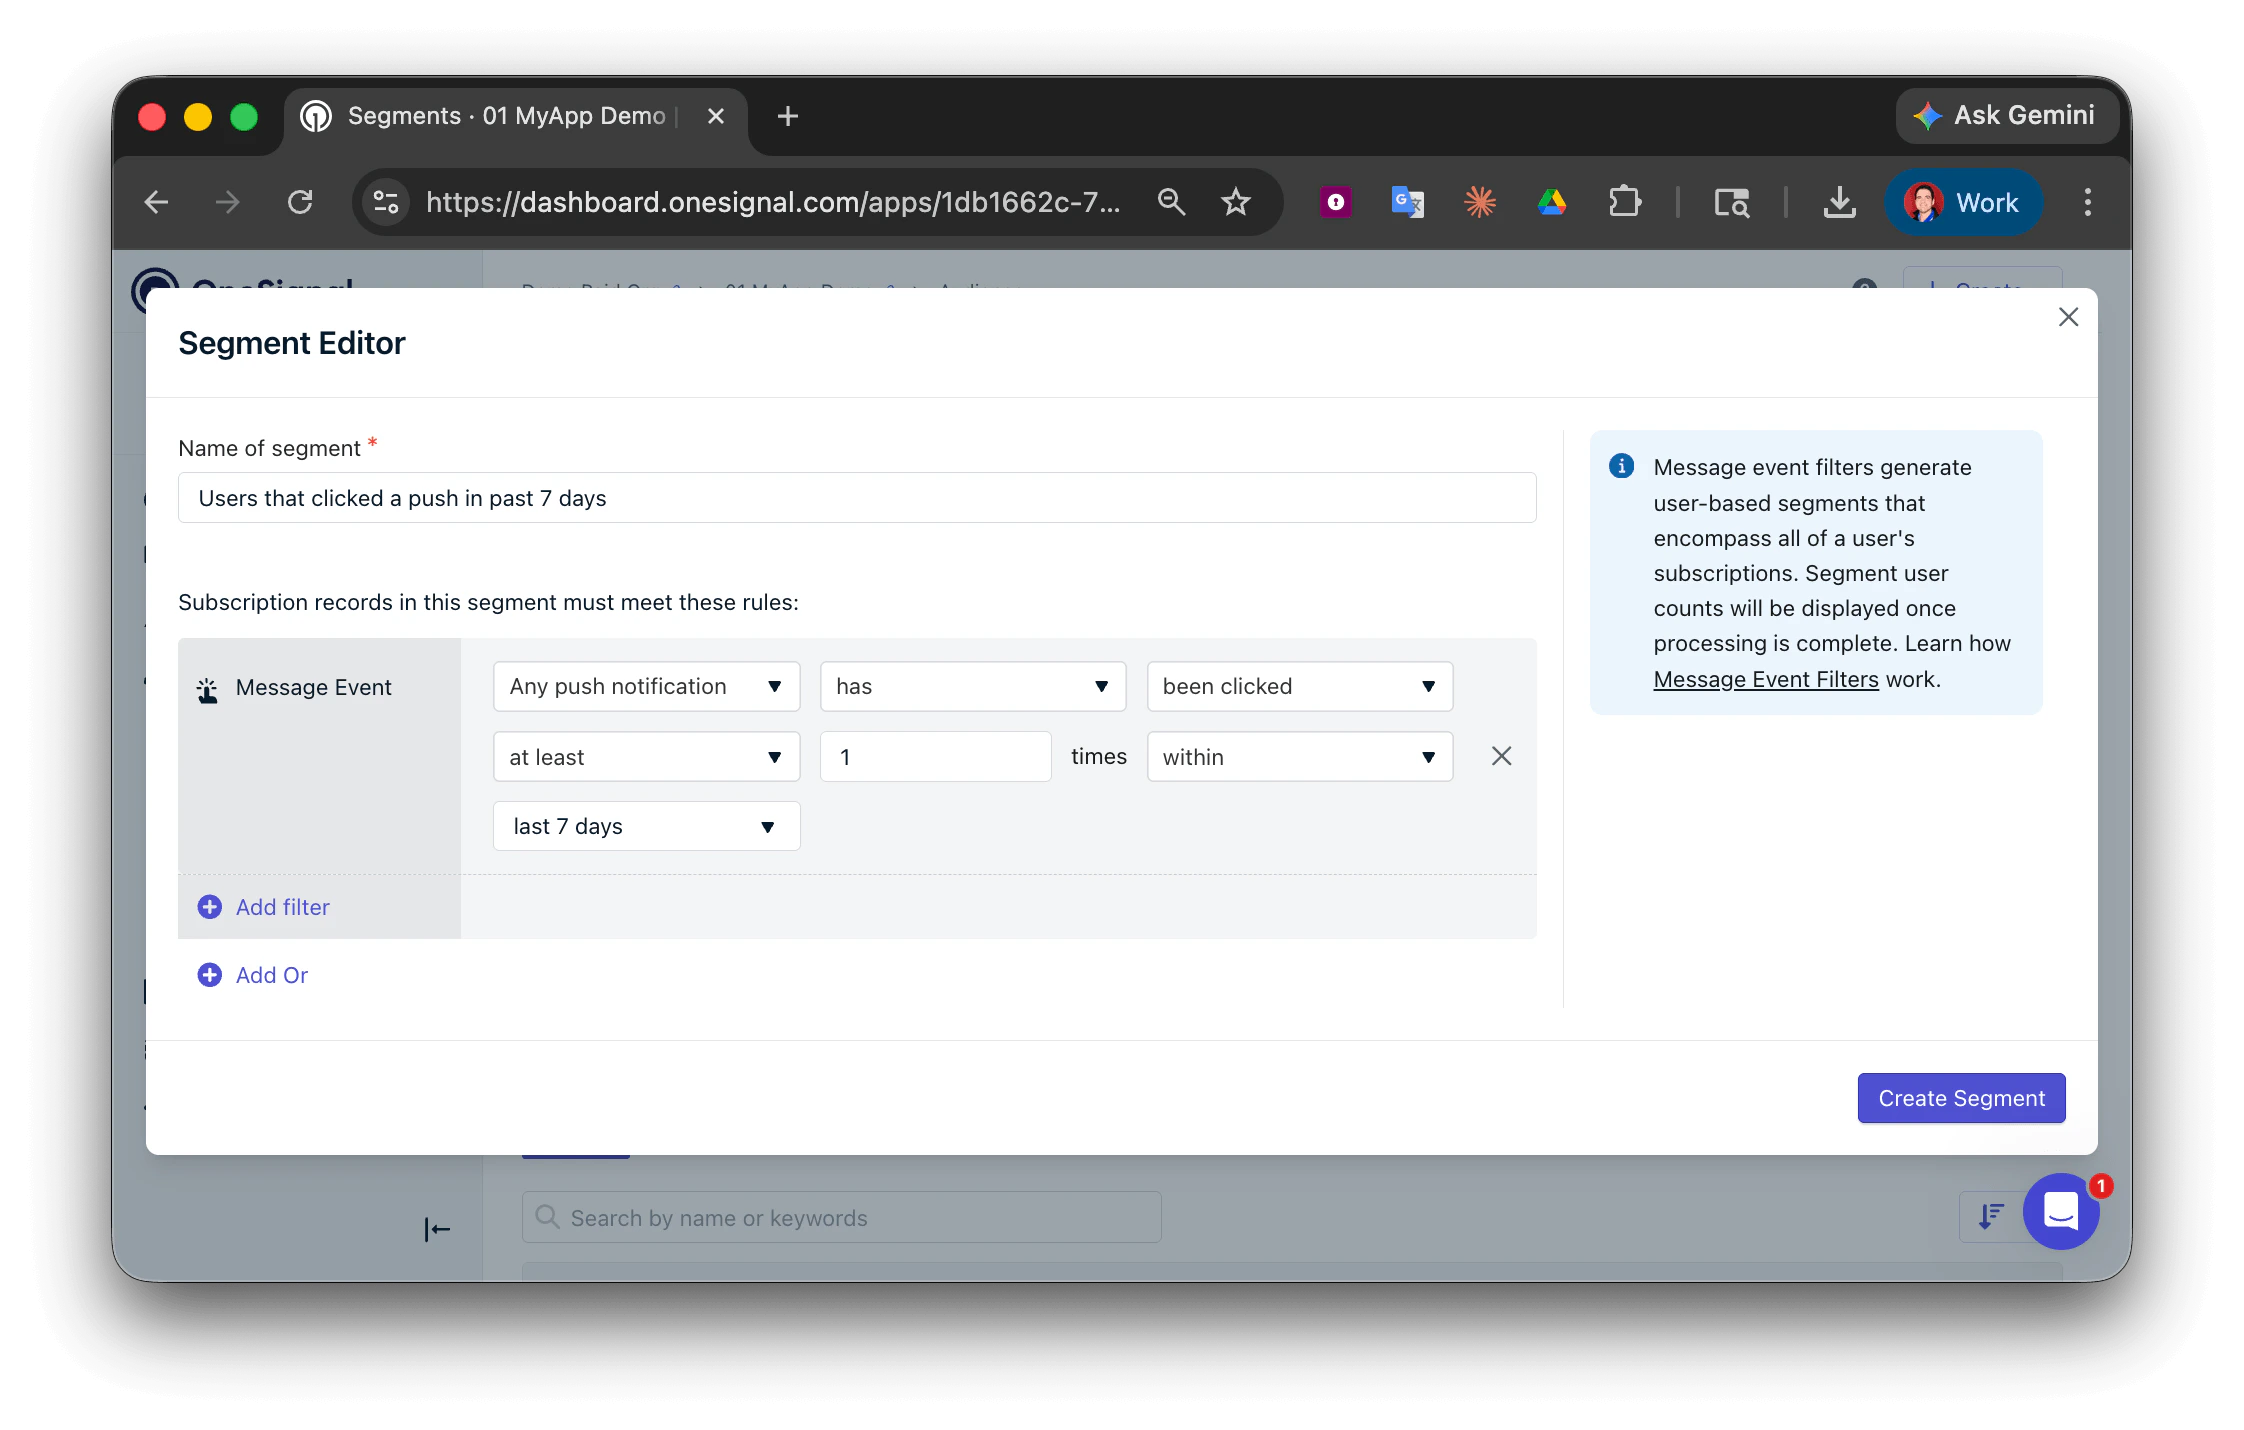Reload the OneSignal dashboard page
This screenshot has width=2244, height=1430.
coord(301,202)
